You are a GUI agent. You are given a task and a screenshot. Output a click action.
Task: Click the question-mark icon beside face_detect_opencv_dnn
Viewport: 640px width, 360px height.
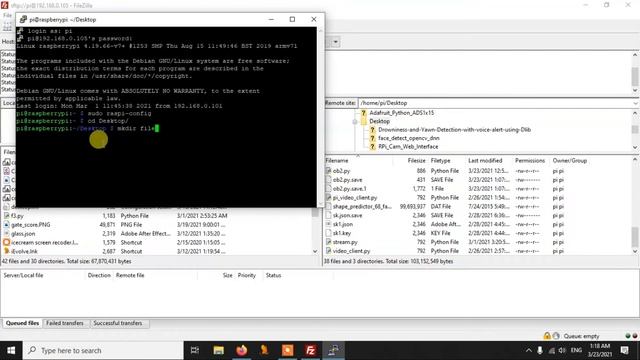pos(372,138)
